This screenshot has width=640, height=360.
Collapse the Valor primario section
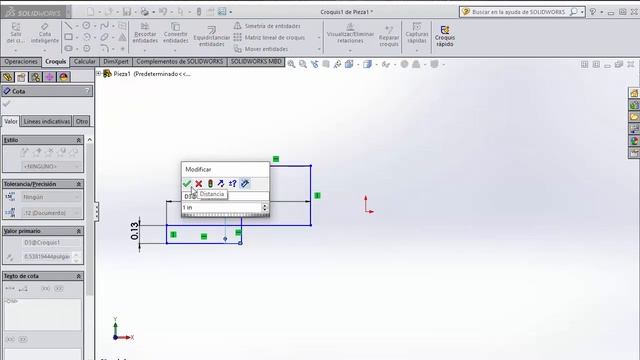pos(79,231)
